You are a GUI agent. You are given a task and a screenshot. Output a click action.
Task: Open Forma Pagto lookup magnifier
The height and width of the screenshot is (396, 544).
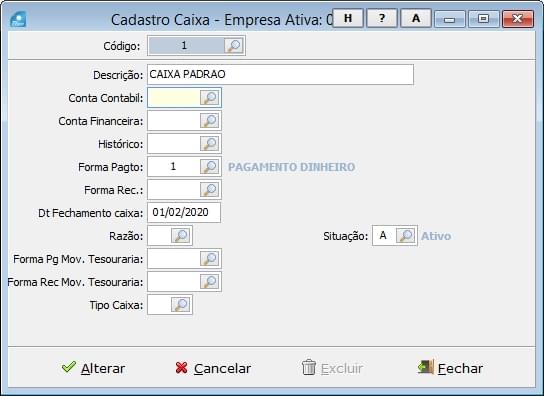210,167
